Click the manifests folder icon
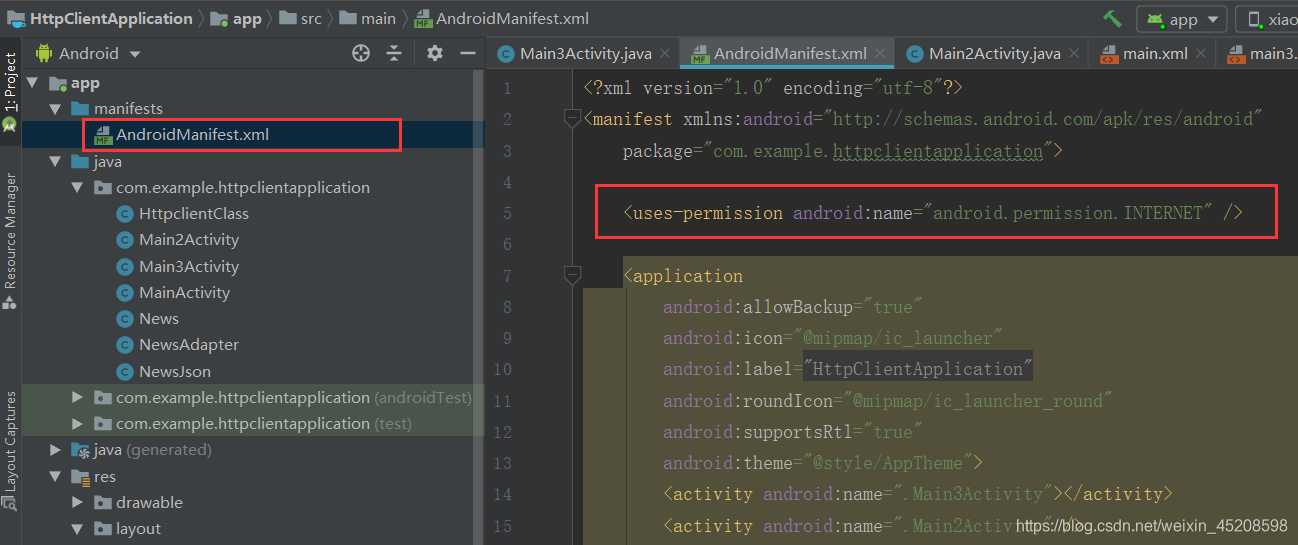The width and height of the screenshot is (1298, 545). [80, 108]
